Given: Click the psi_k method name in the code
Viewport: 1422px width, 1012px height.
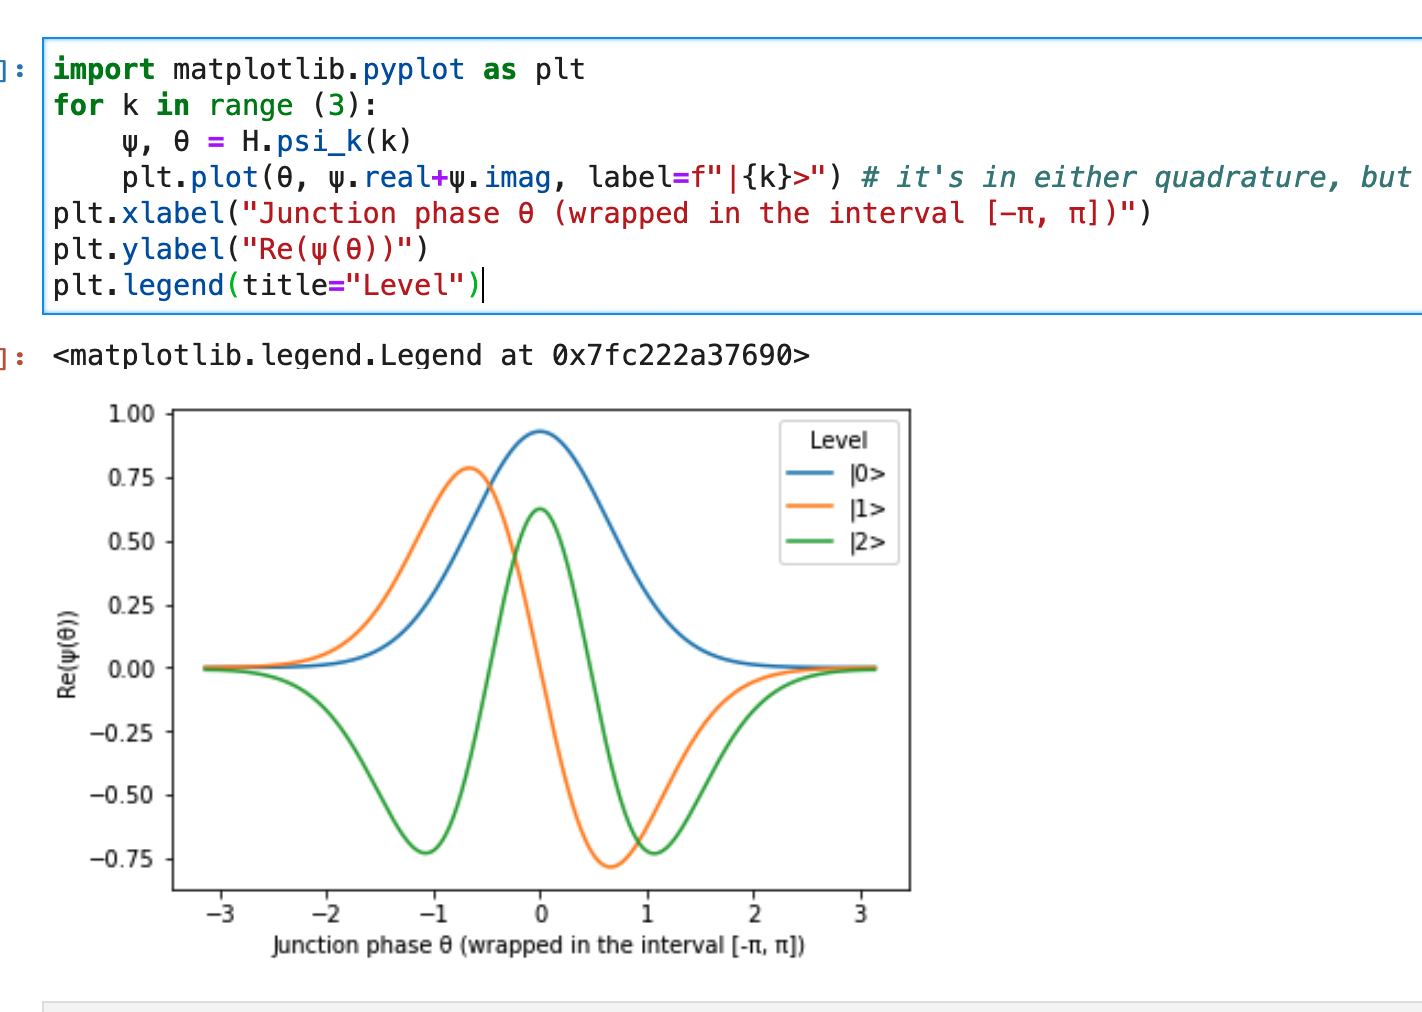Looking at the screenshot, I should [x=319, y=141].
